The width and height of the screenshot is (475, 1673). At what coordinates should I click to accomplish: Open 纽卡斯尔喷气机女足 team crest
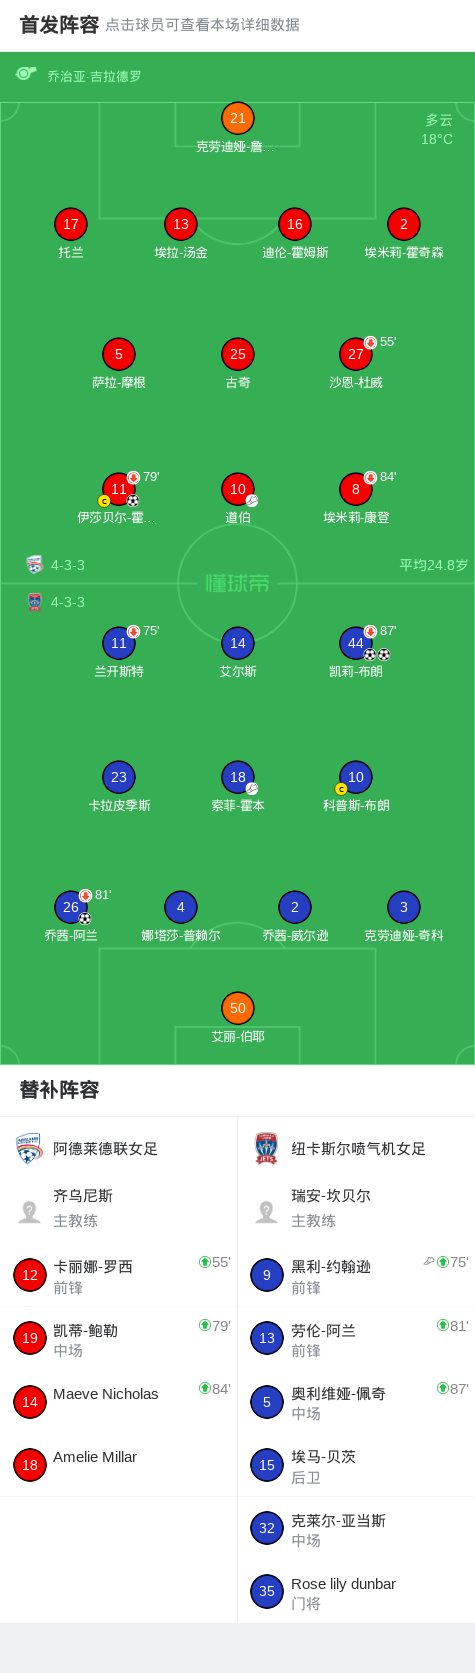(266, 1149)
